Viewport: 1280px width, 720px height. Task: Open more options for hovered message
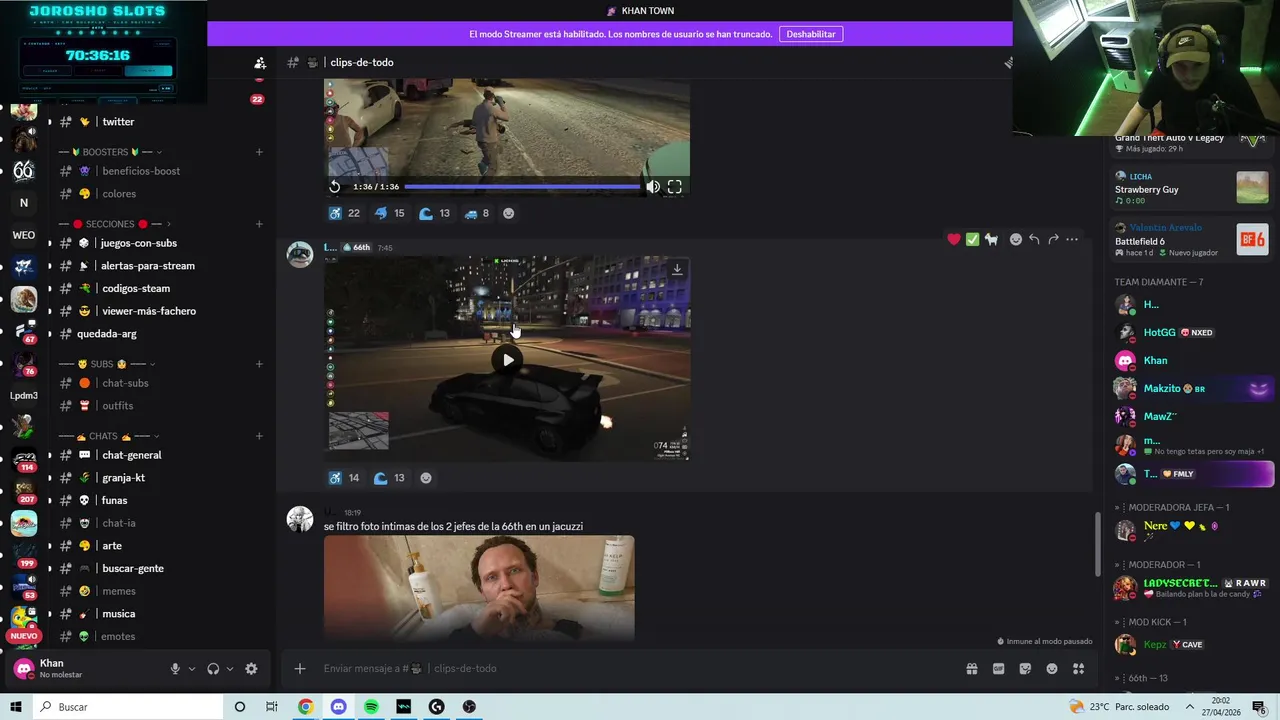click(x=1072, y=239)
